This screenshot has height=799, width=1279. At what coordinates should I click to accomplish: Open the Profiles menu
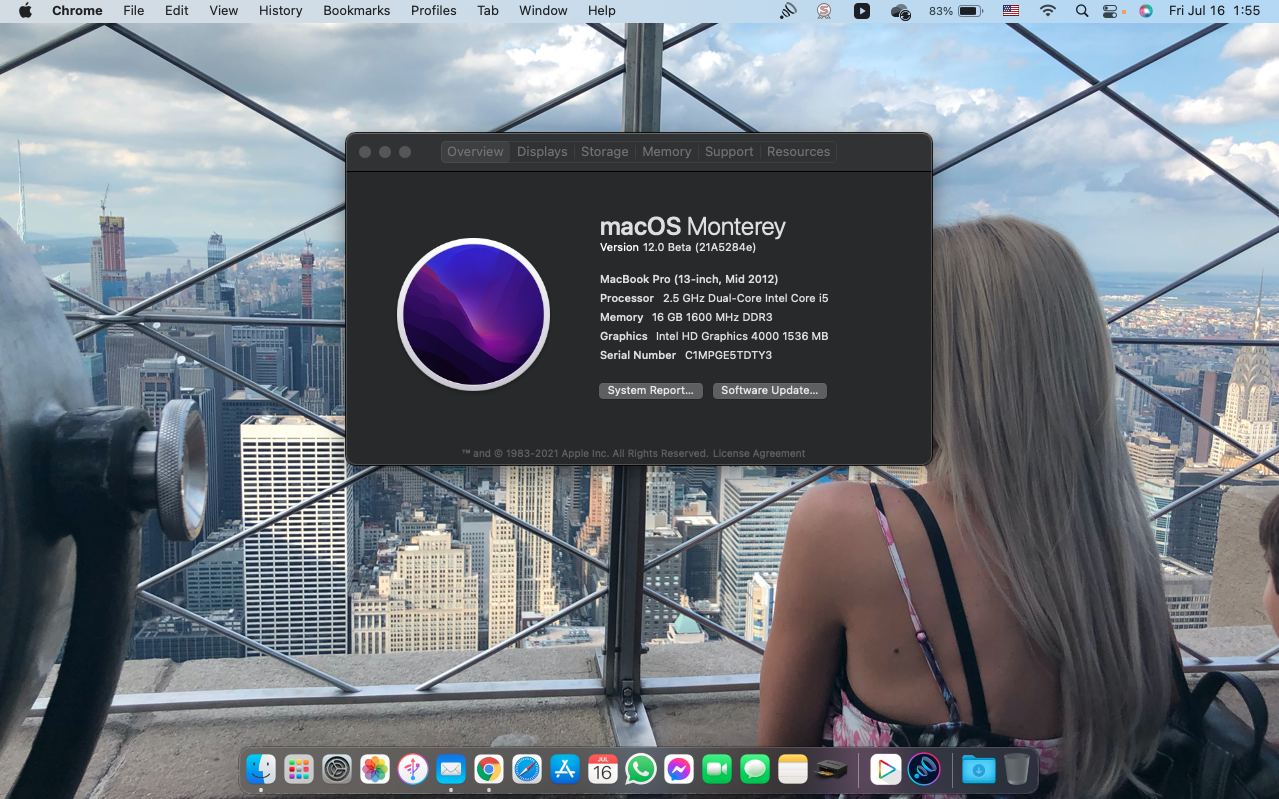point(434,10)
